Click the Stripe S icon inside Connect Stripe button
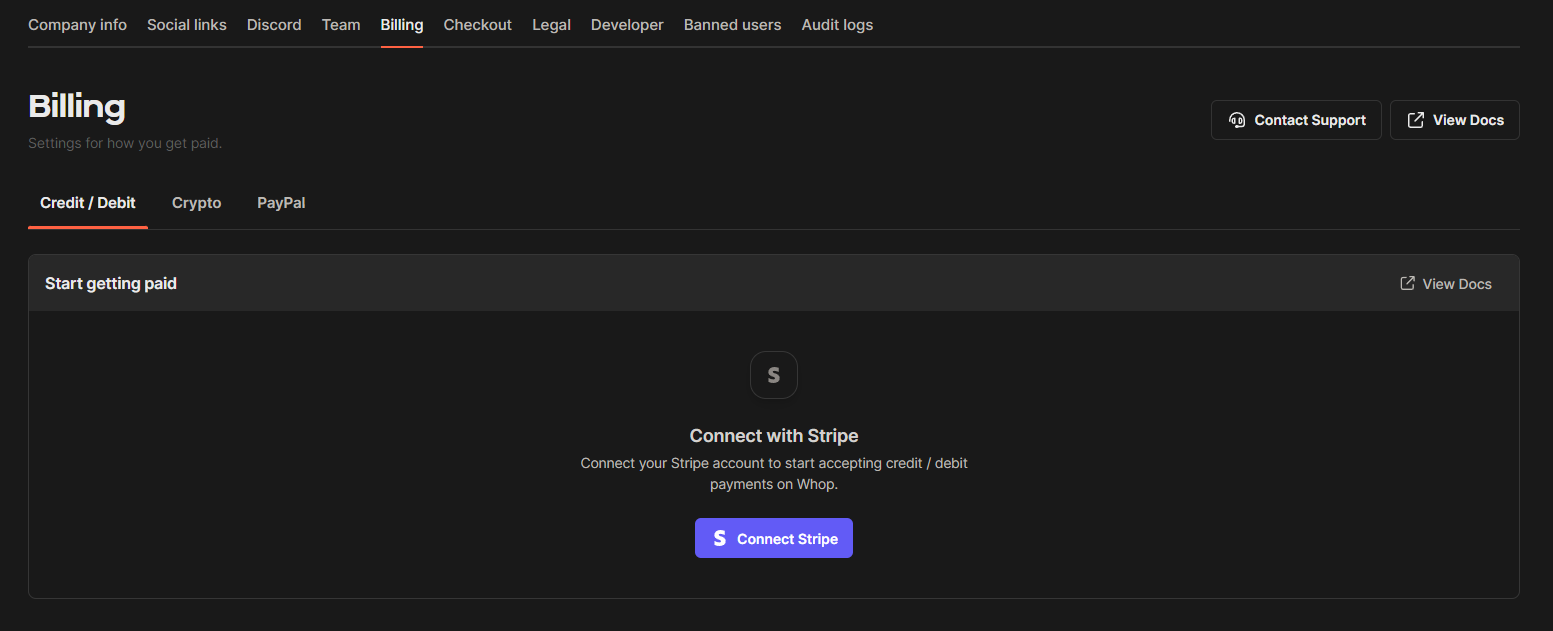Viewport: 1553px width, 631px height. pos(719,538)
